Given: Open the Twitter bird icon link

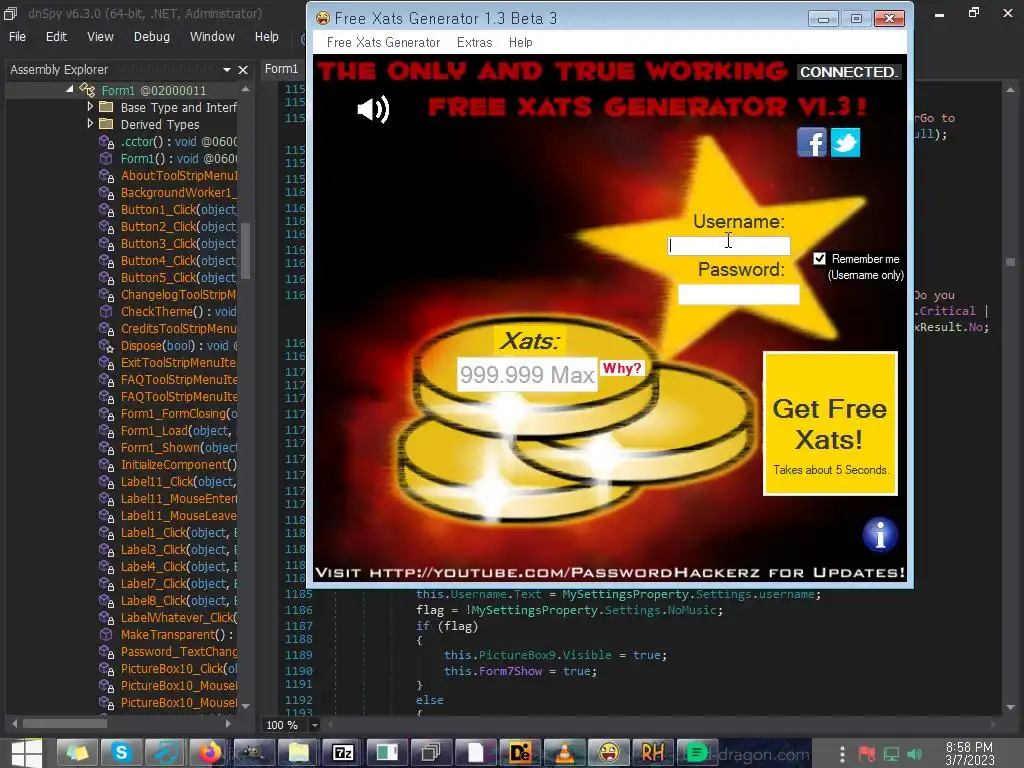Looking at the screenshot, I should [845, 142].
